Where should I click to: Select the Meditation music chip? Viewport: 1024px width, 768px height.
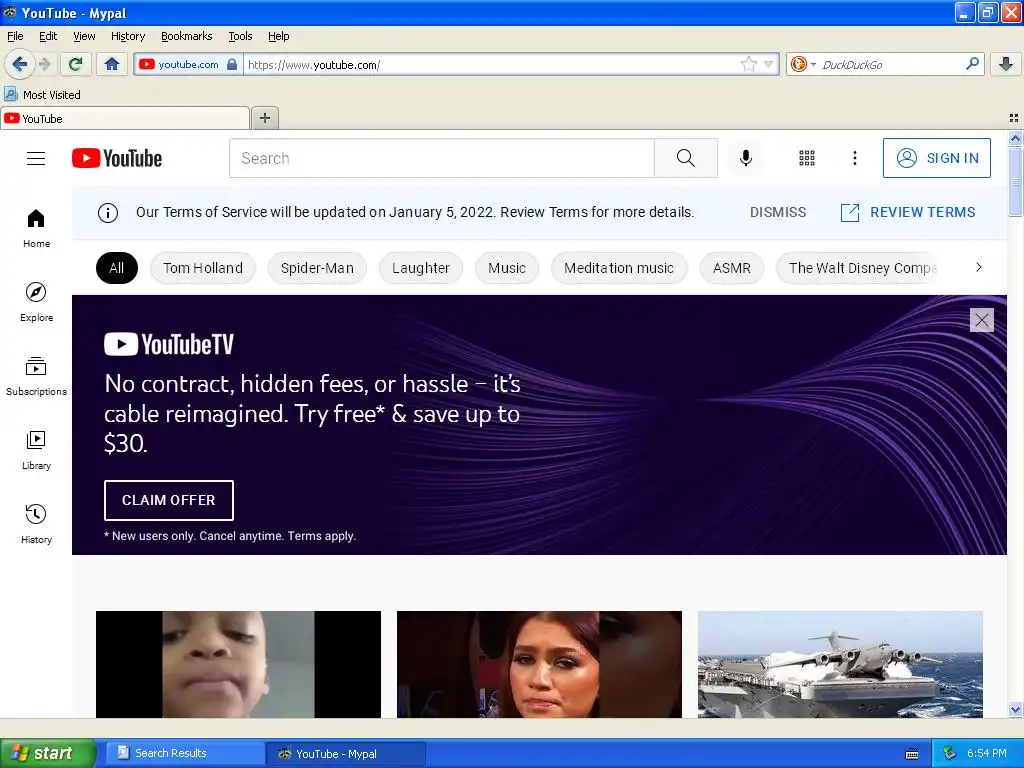(x=618, y=268)
